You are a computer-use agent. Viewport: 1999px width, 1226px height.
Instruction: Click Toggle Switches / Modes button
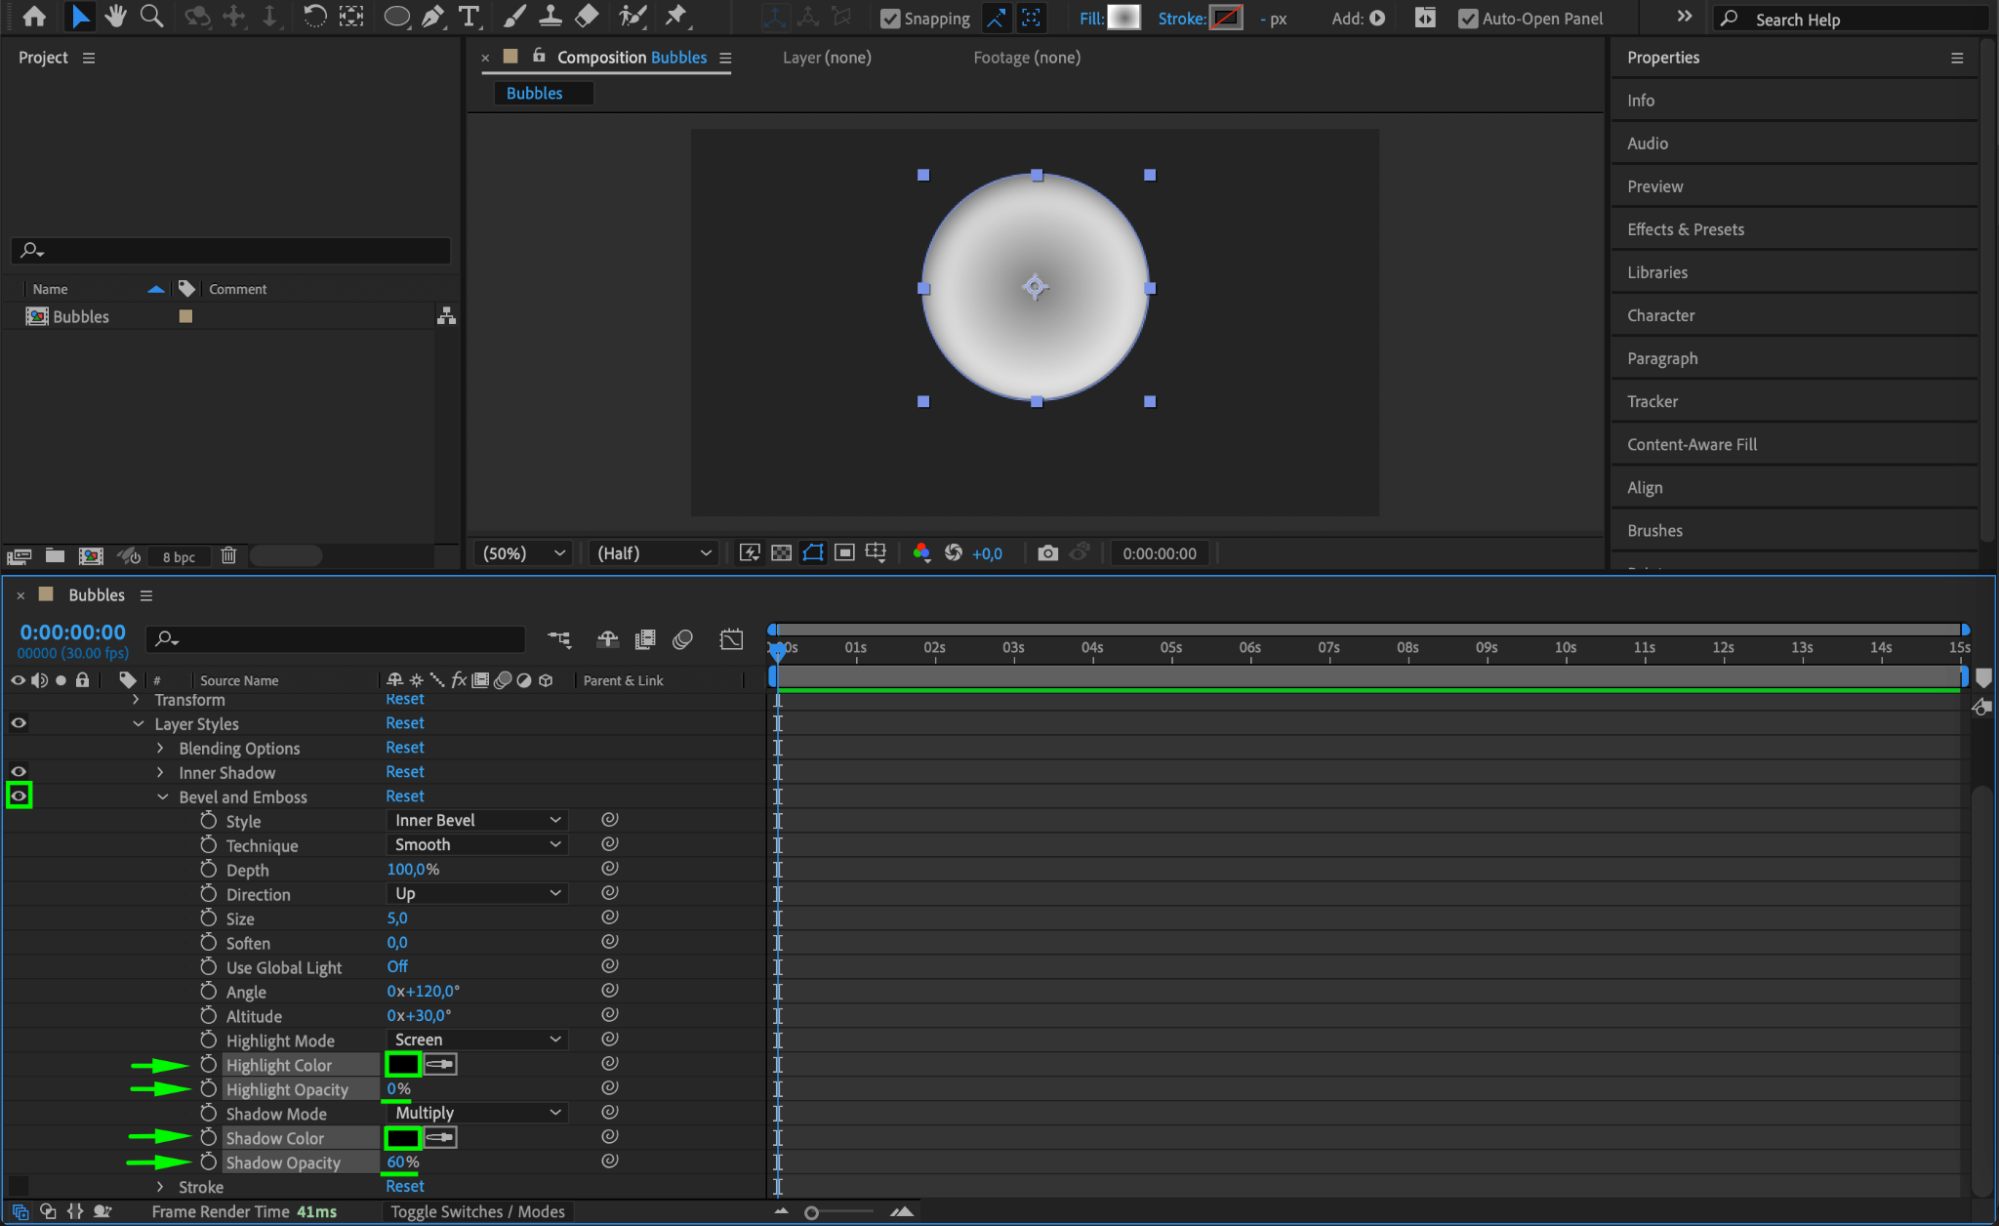[x=477, y=1211]
